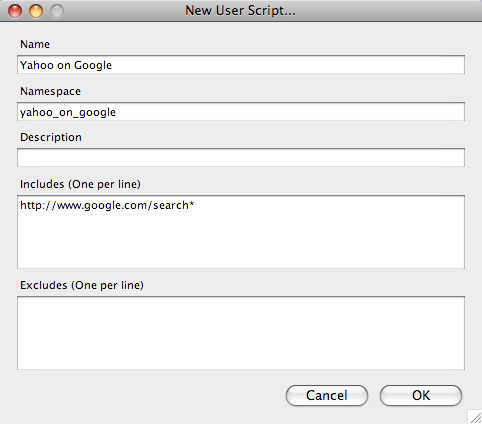Click the Description label
482x424 pixels.
click(51, 137)
